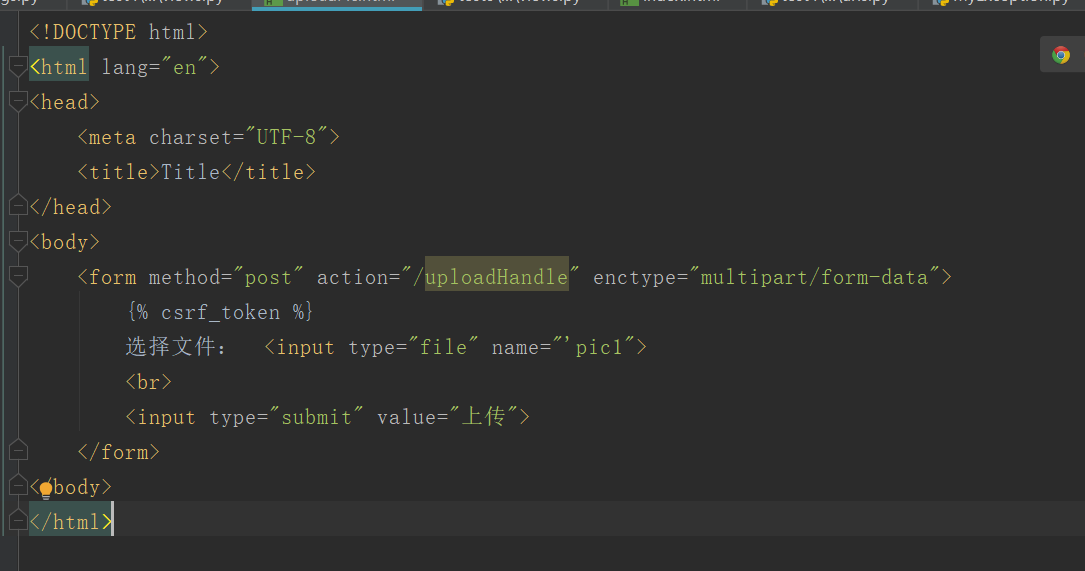Click the action attribute name
This screenshot has height=571, width=1085.
[352, 278]
